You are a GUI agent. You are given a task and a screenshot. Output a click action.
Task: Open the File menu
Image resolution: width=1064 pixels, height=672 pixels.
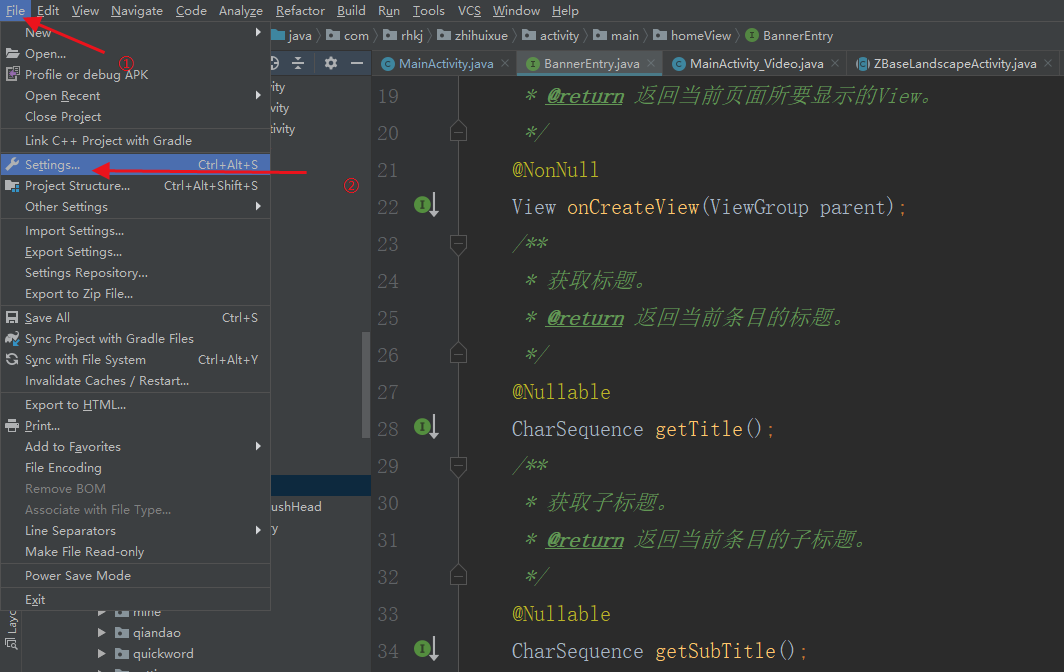(x=15, y=11)
